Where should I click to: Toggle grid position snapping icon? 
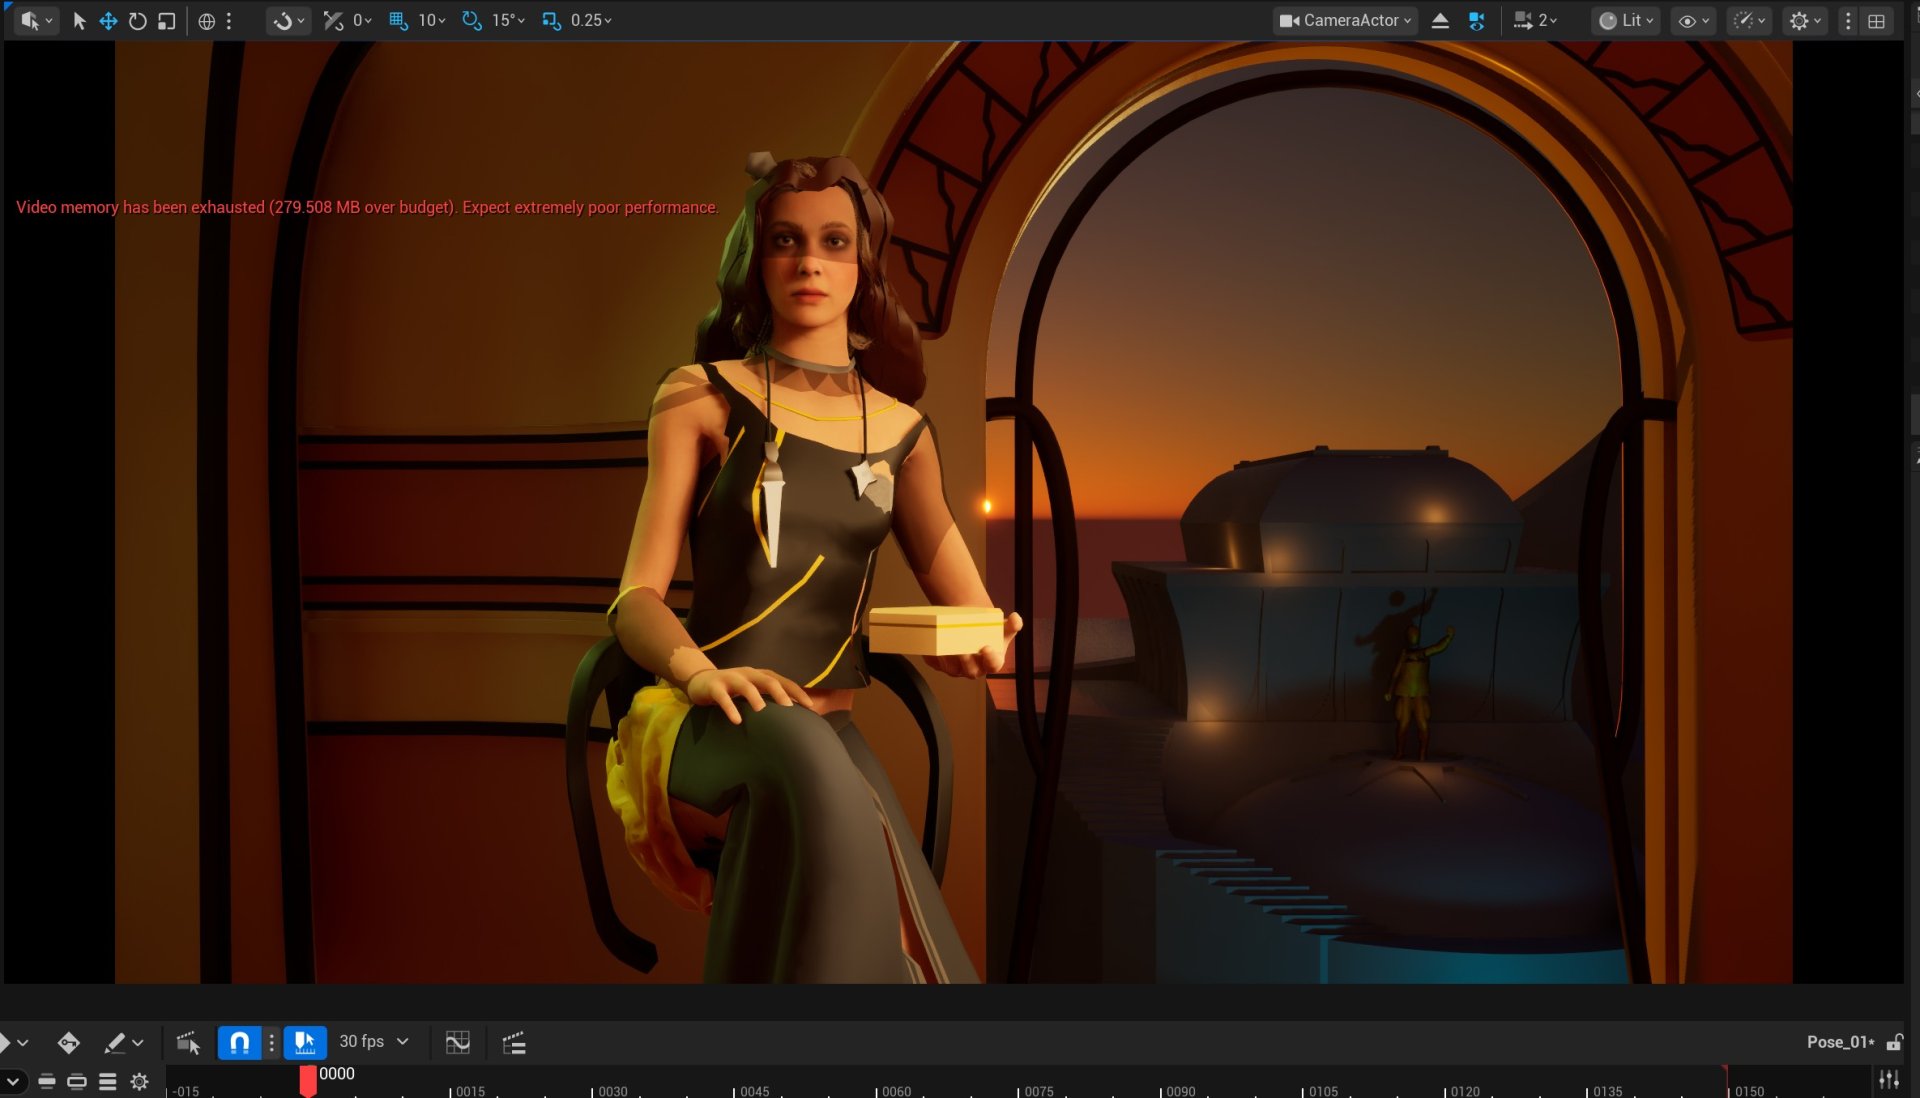pos(398,21)
